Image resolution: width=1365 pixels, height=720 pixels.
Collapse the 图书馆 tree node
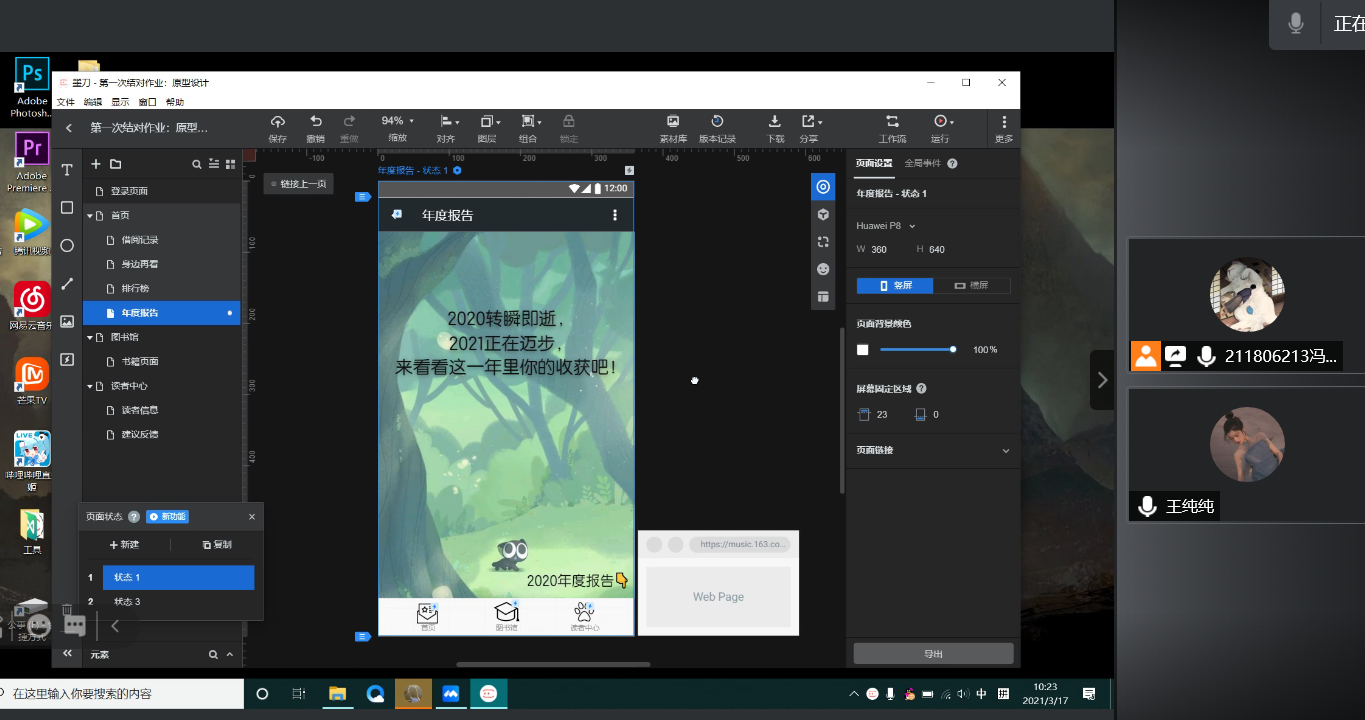(x=89, y=337)
